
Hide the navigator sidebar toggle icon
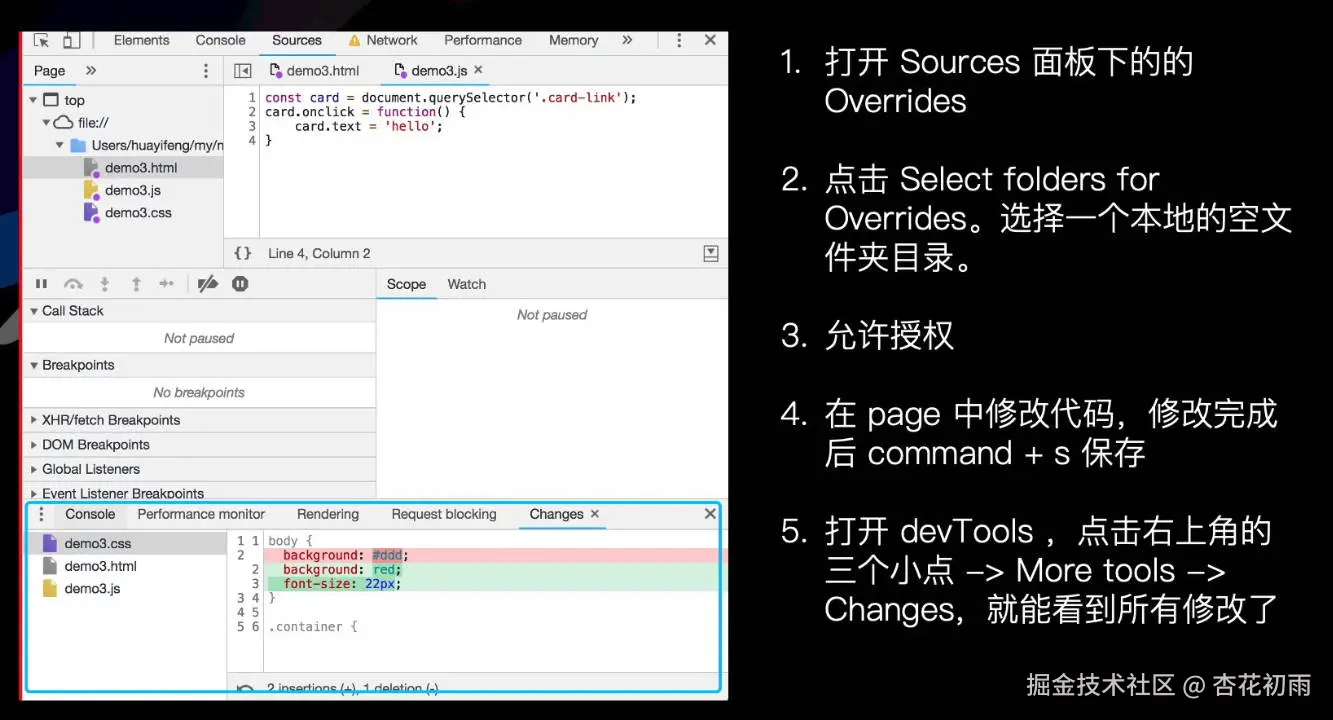(242, 71)
